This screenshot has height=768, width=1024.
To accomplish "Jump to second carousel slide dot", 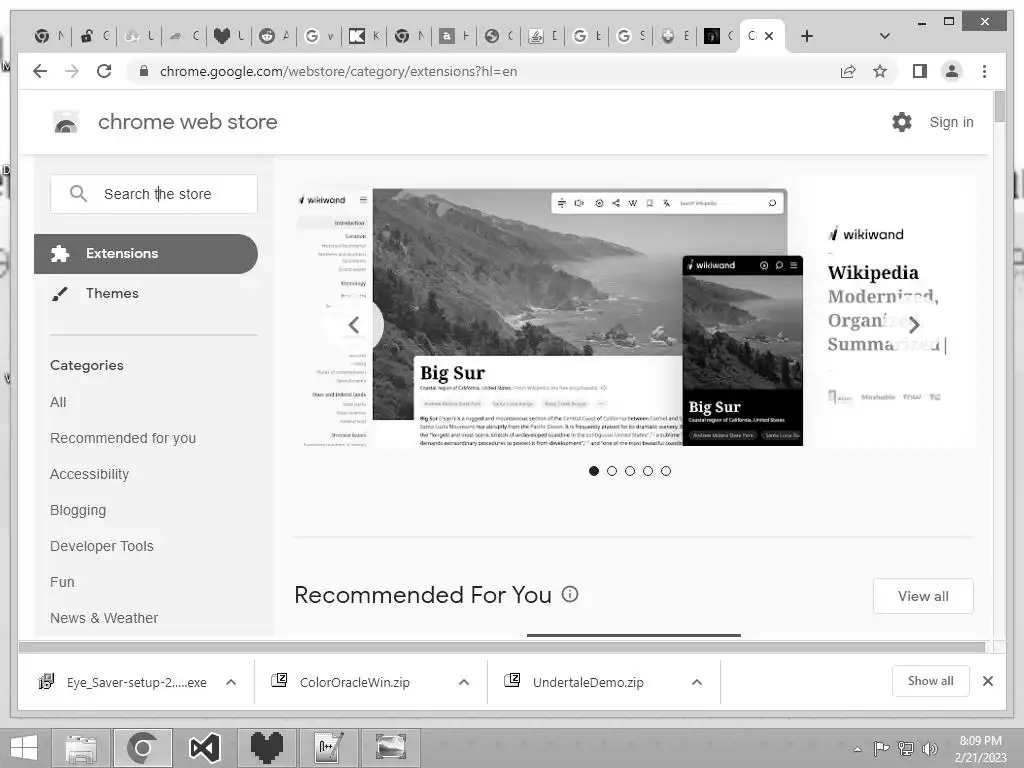I will (x=612, y=471).
